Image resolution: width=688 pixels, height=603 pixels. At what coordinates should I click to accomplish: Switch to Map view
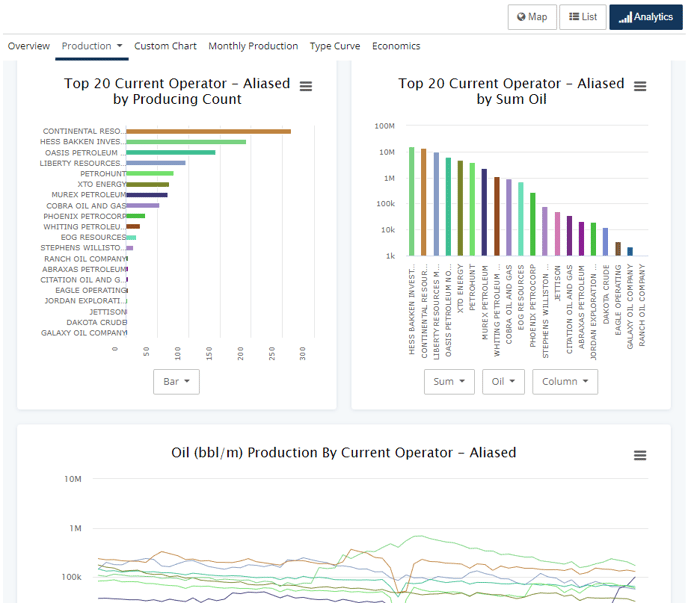(x=532, y=17)
